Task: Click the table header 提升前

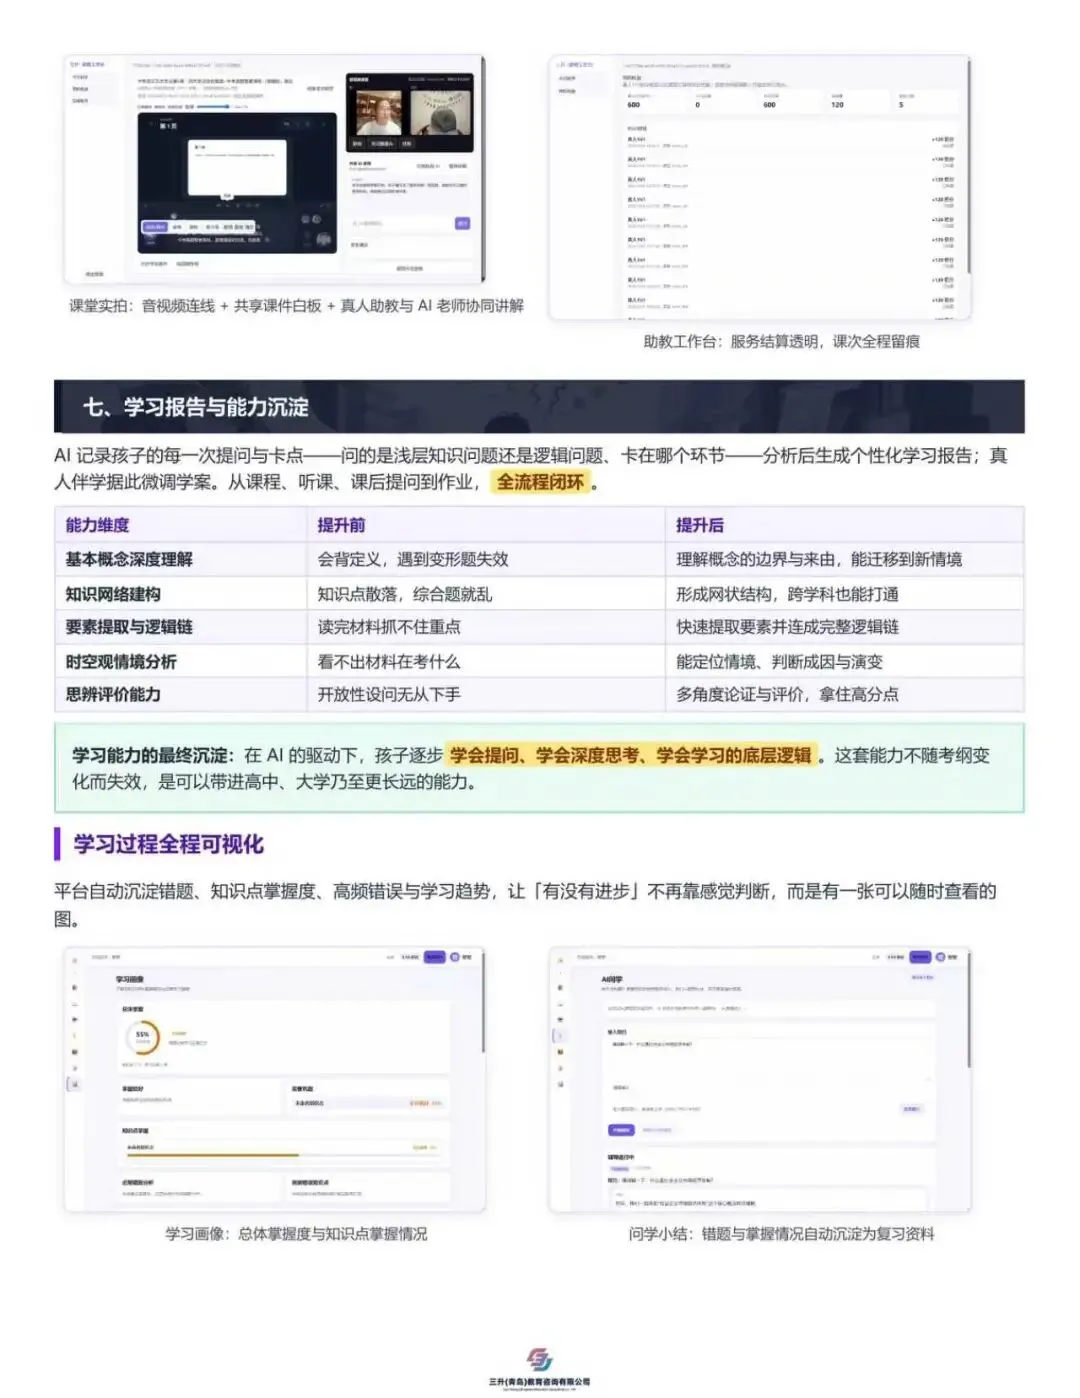Action: [x=341, y=525]
